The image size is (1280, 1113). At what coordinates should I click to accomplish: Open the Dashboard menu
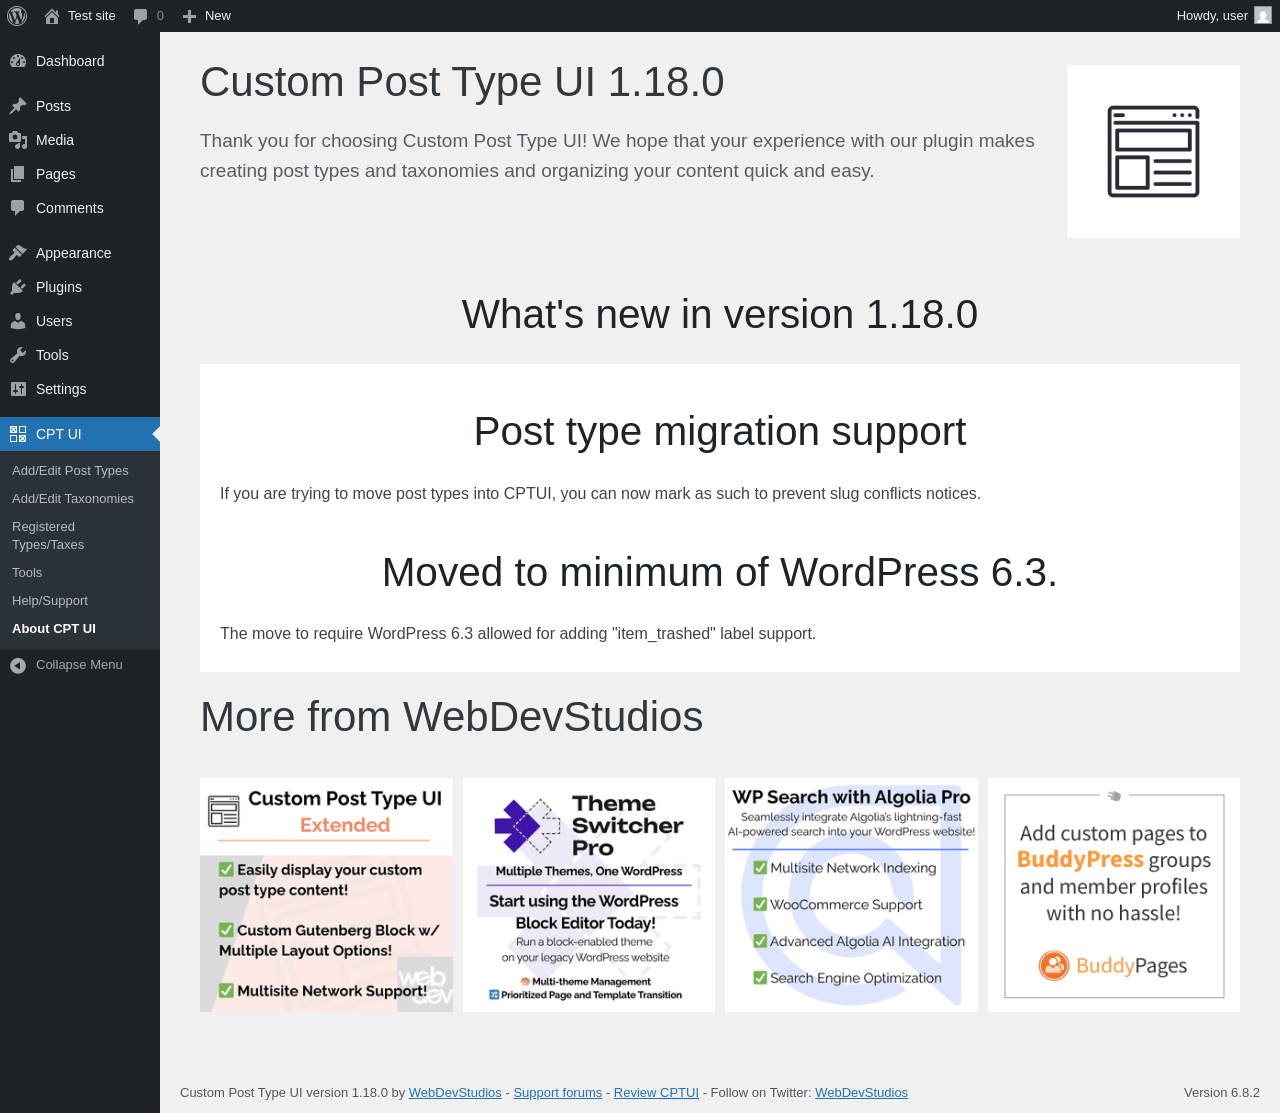click(x=70, y=61)
